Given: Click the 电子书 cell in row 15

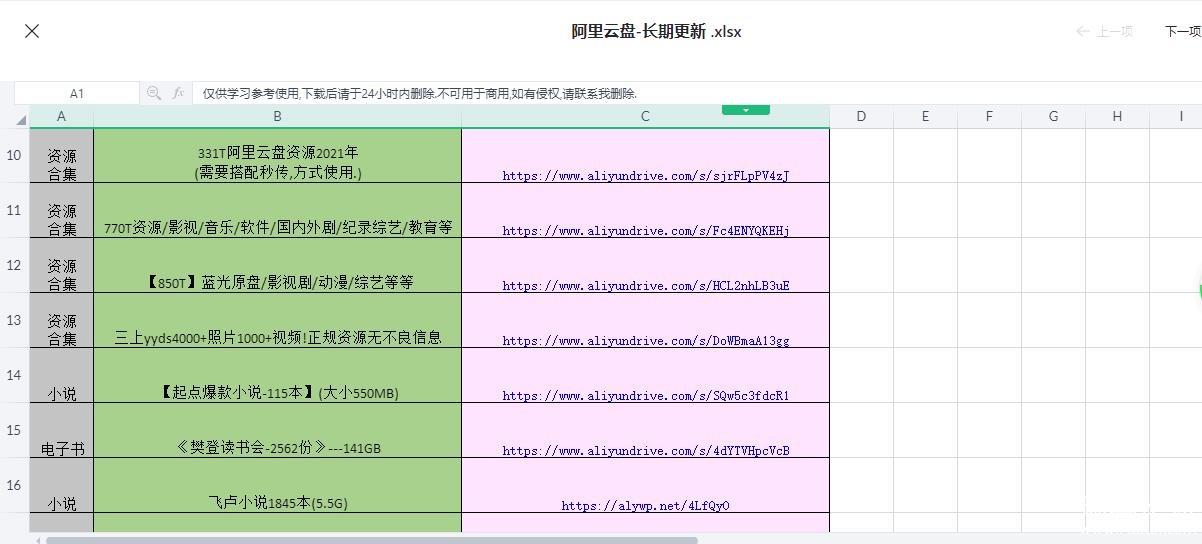Looking at the screenshot, I should [61, 430].
